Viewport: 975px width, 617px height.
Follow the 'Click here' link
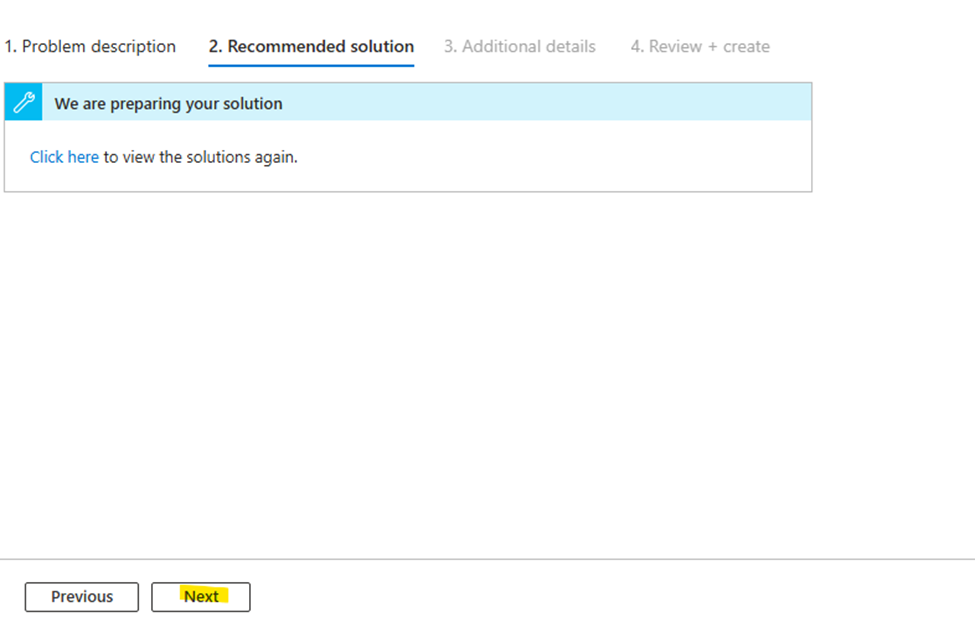click(x=64, y=157)
